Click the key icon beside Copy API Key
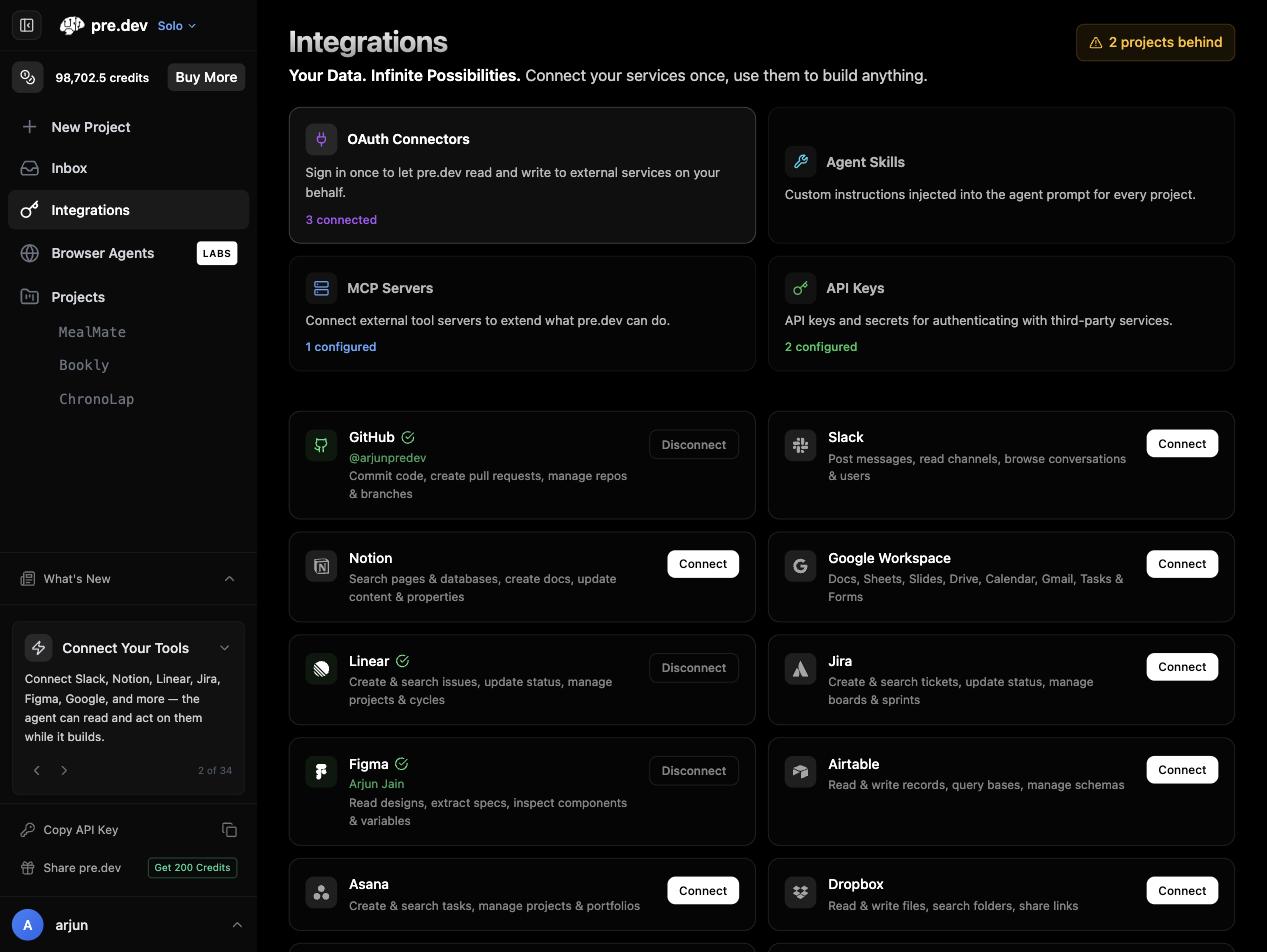Viewport: 1267px width, 952px height. click(28, 830)
